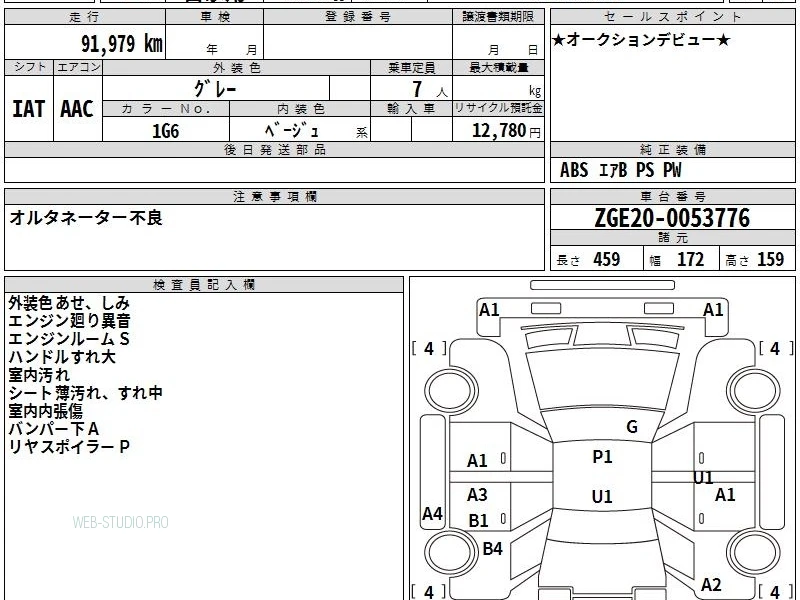Select chassis number ZGE20-0053776
Viewport: 800px width, 600px height.
(x=672, y=218)
